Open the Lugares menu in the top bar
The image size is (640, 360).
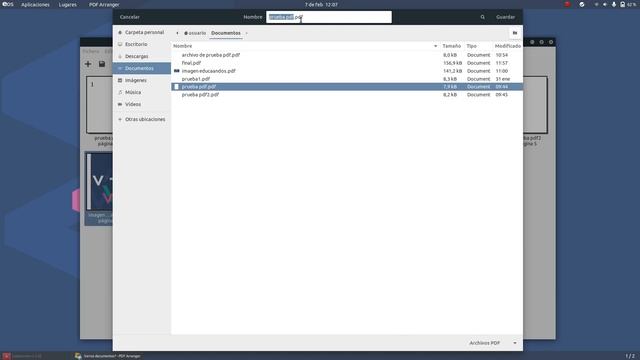point(67,4)
